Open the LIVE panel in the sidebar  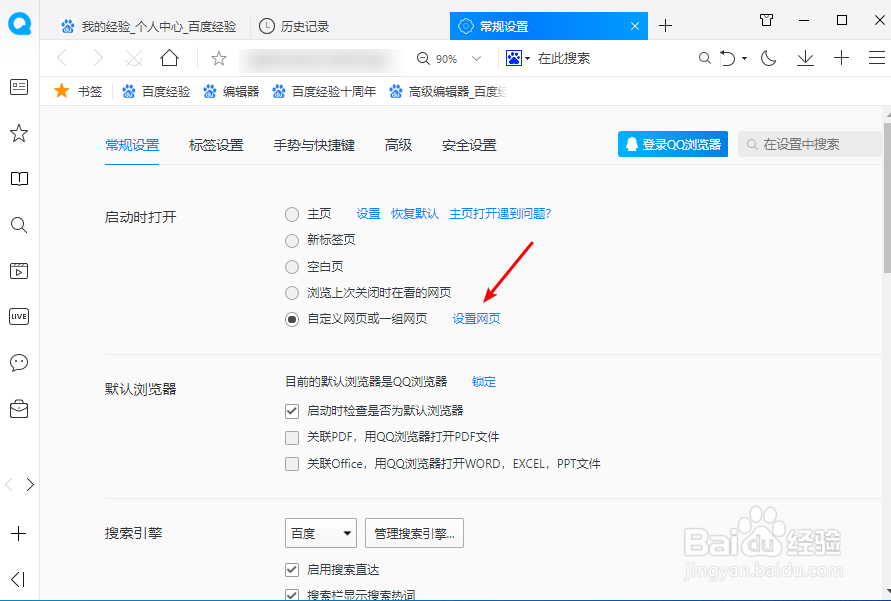pyautogui.click(x=18, y=316)
